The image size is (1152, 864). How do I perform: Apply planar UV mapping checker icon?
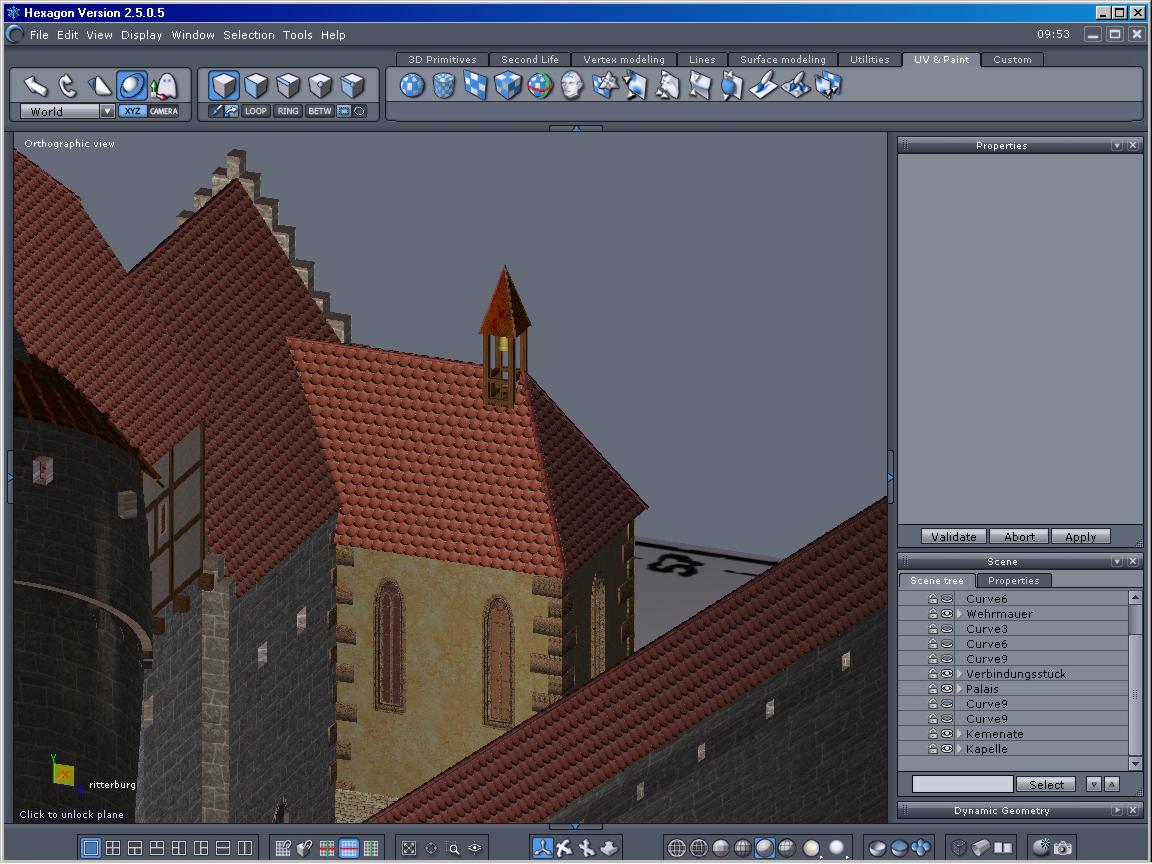click(x=475, y=86)
